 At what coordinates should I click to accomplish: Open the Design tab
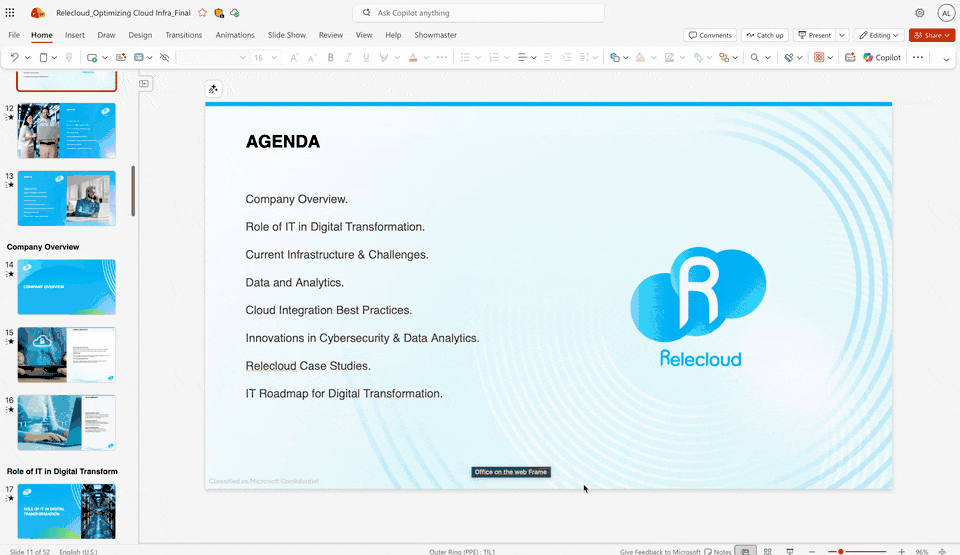tap(140, 35)
